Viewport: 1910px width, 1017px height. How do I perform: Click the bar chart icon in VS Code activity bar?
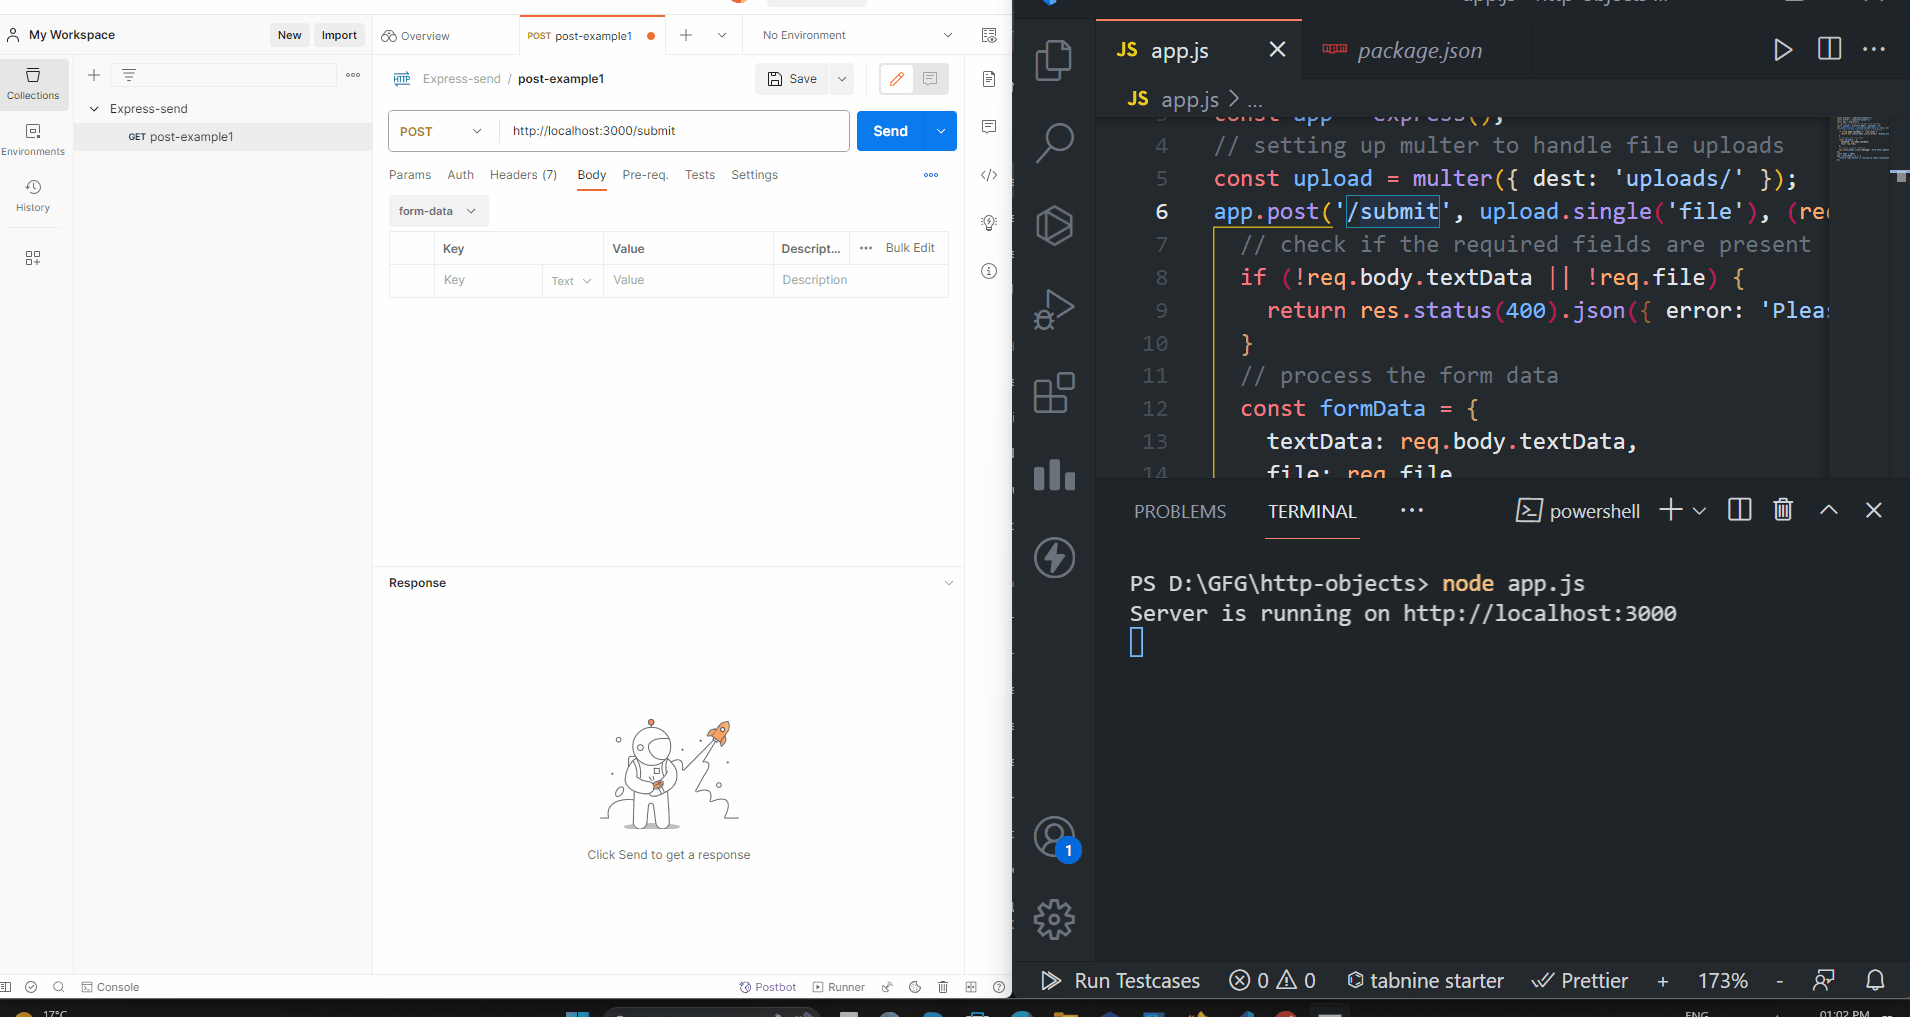pos(1054,475)
